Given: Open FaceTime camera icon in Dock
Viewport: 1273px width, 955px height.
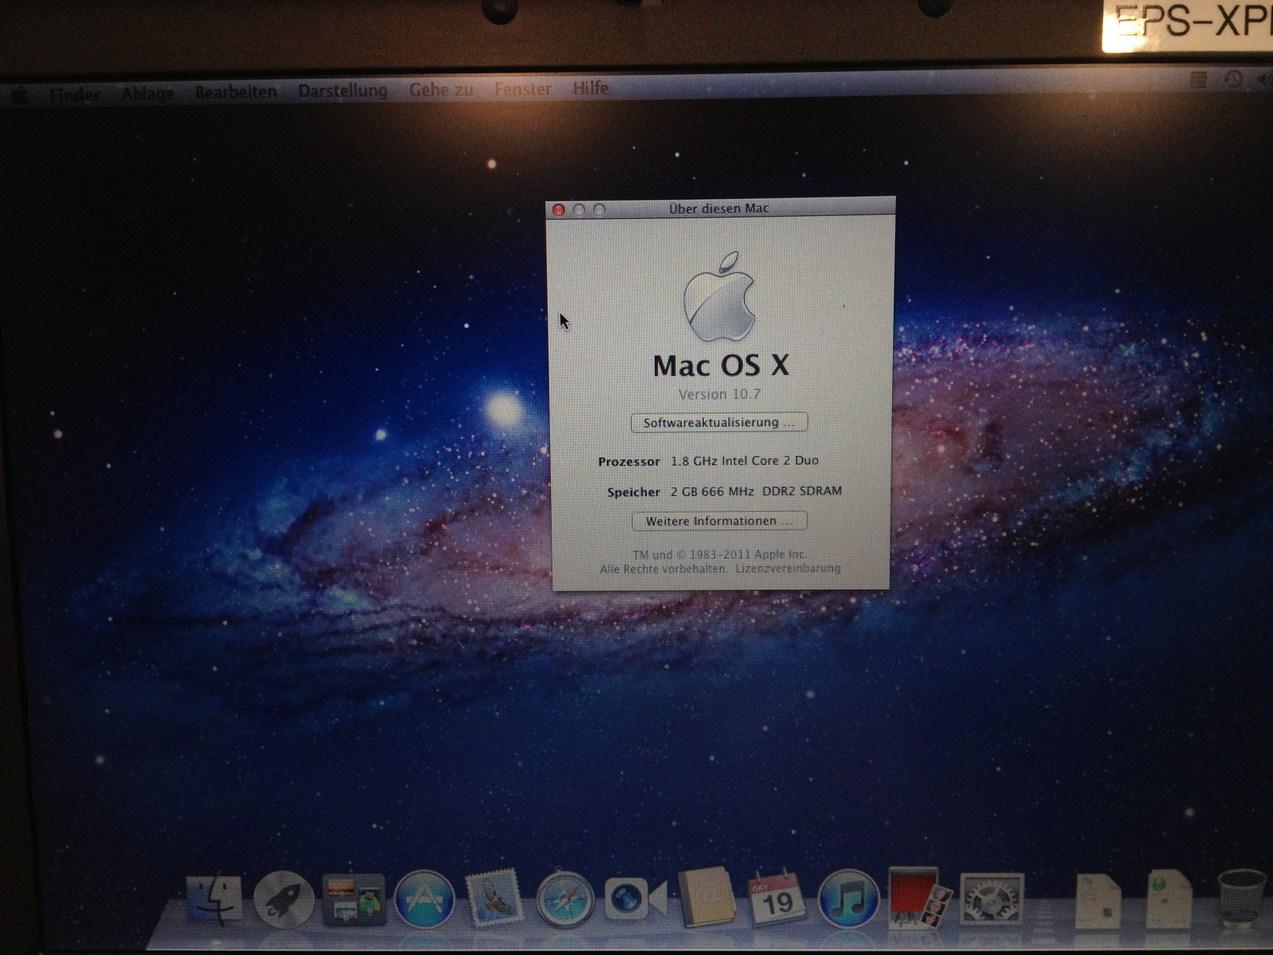Looking at the screenshot, I should [635, 899].
